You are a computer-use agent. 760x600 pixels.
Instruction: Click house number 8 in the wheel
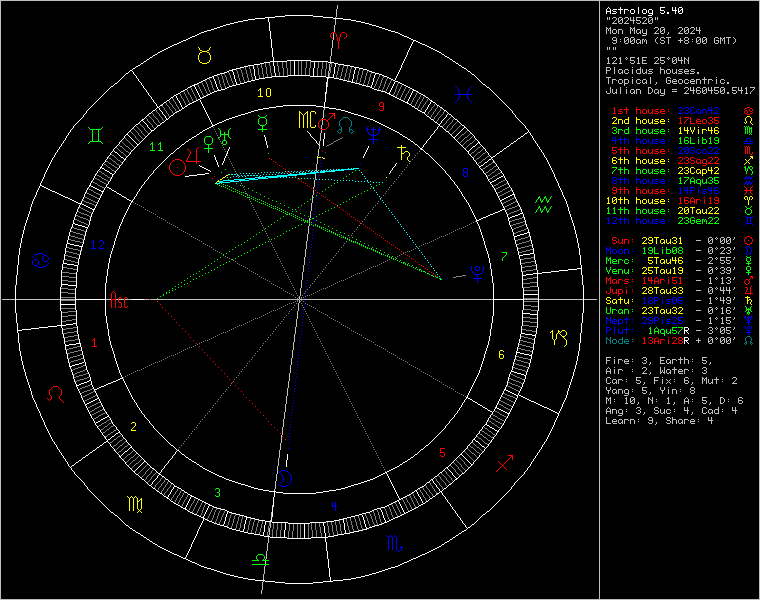[465, 172]
